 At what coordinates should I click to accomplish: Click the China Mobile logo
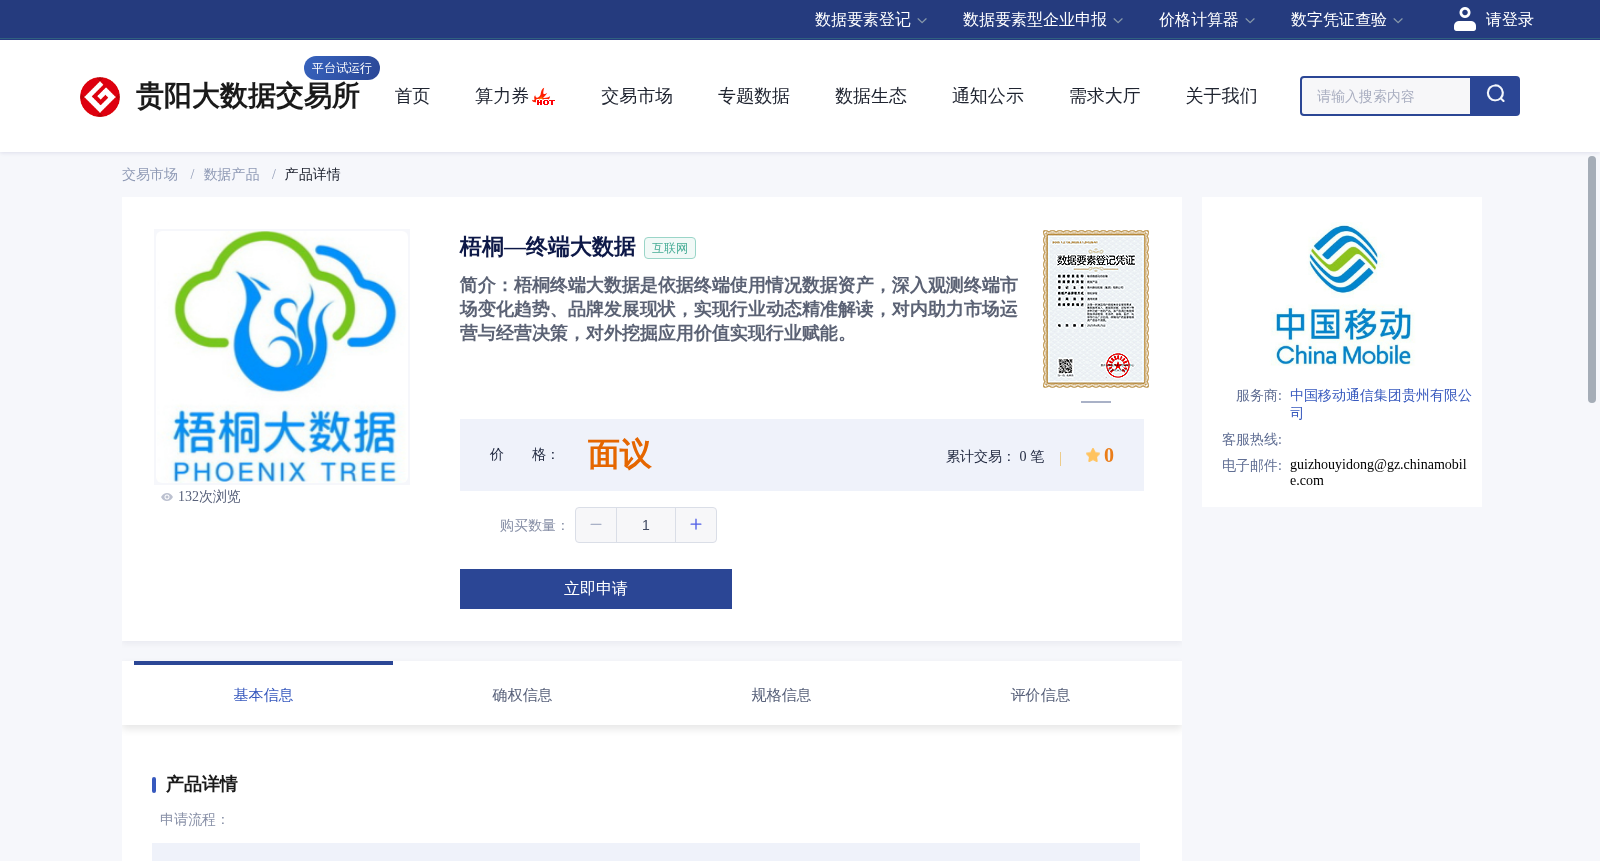[1343, 296]
